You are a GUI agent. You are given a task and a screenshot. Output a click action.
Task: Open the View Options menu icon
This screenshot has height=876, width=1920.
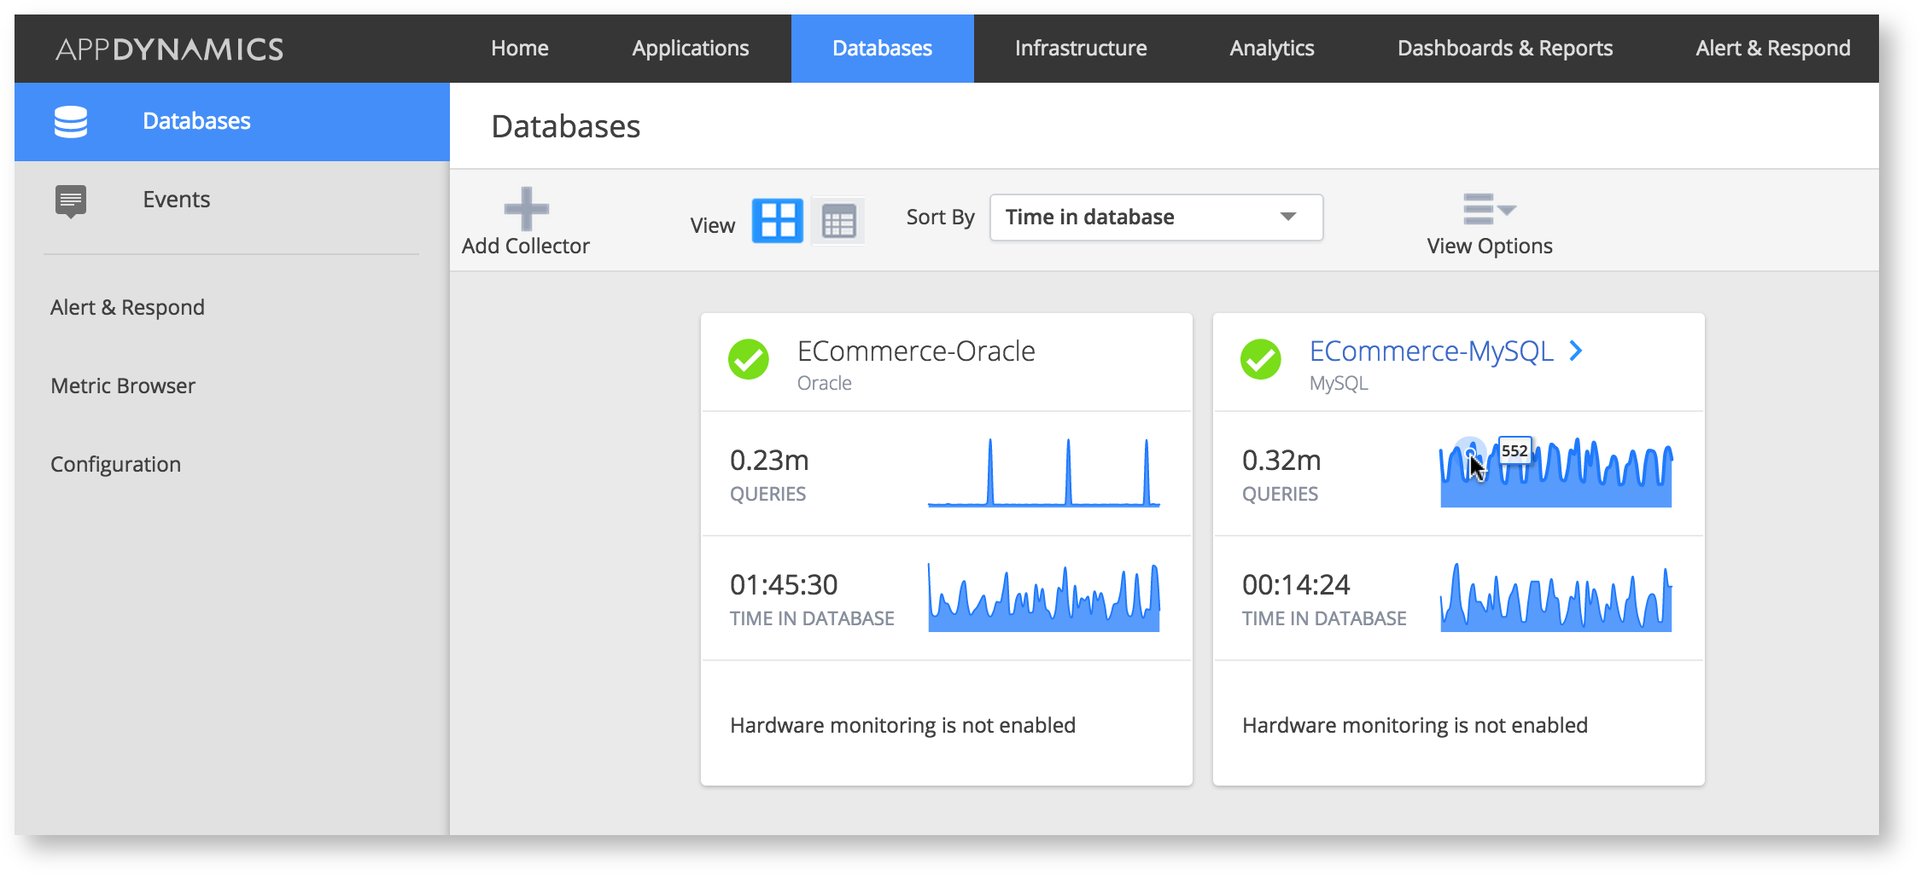1489,209
